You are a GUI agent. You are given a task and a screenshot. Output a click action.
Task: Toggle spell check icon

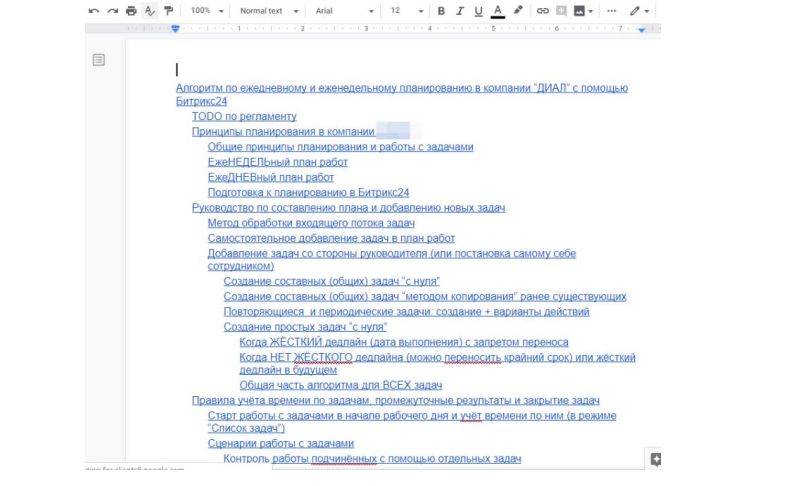click(x=149, y=11)
